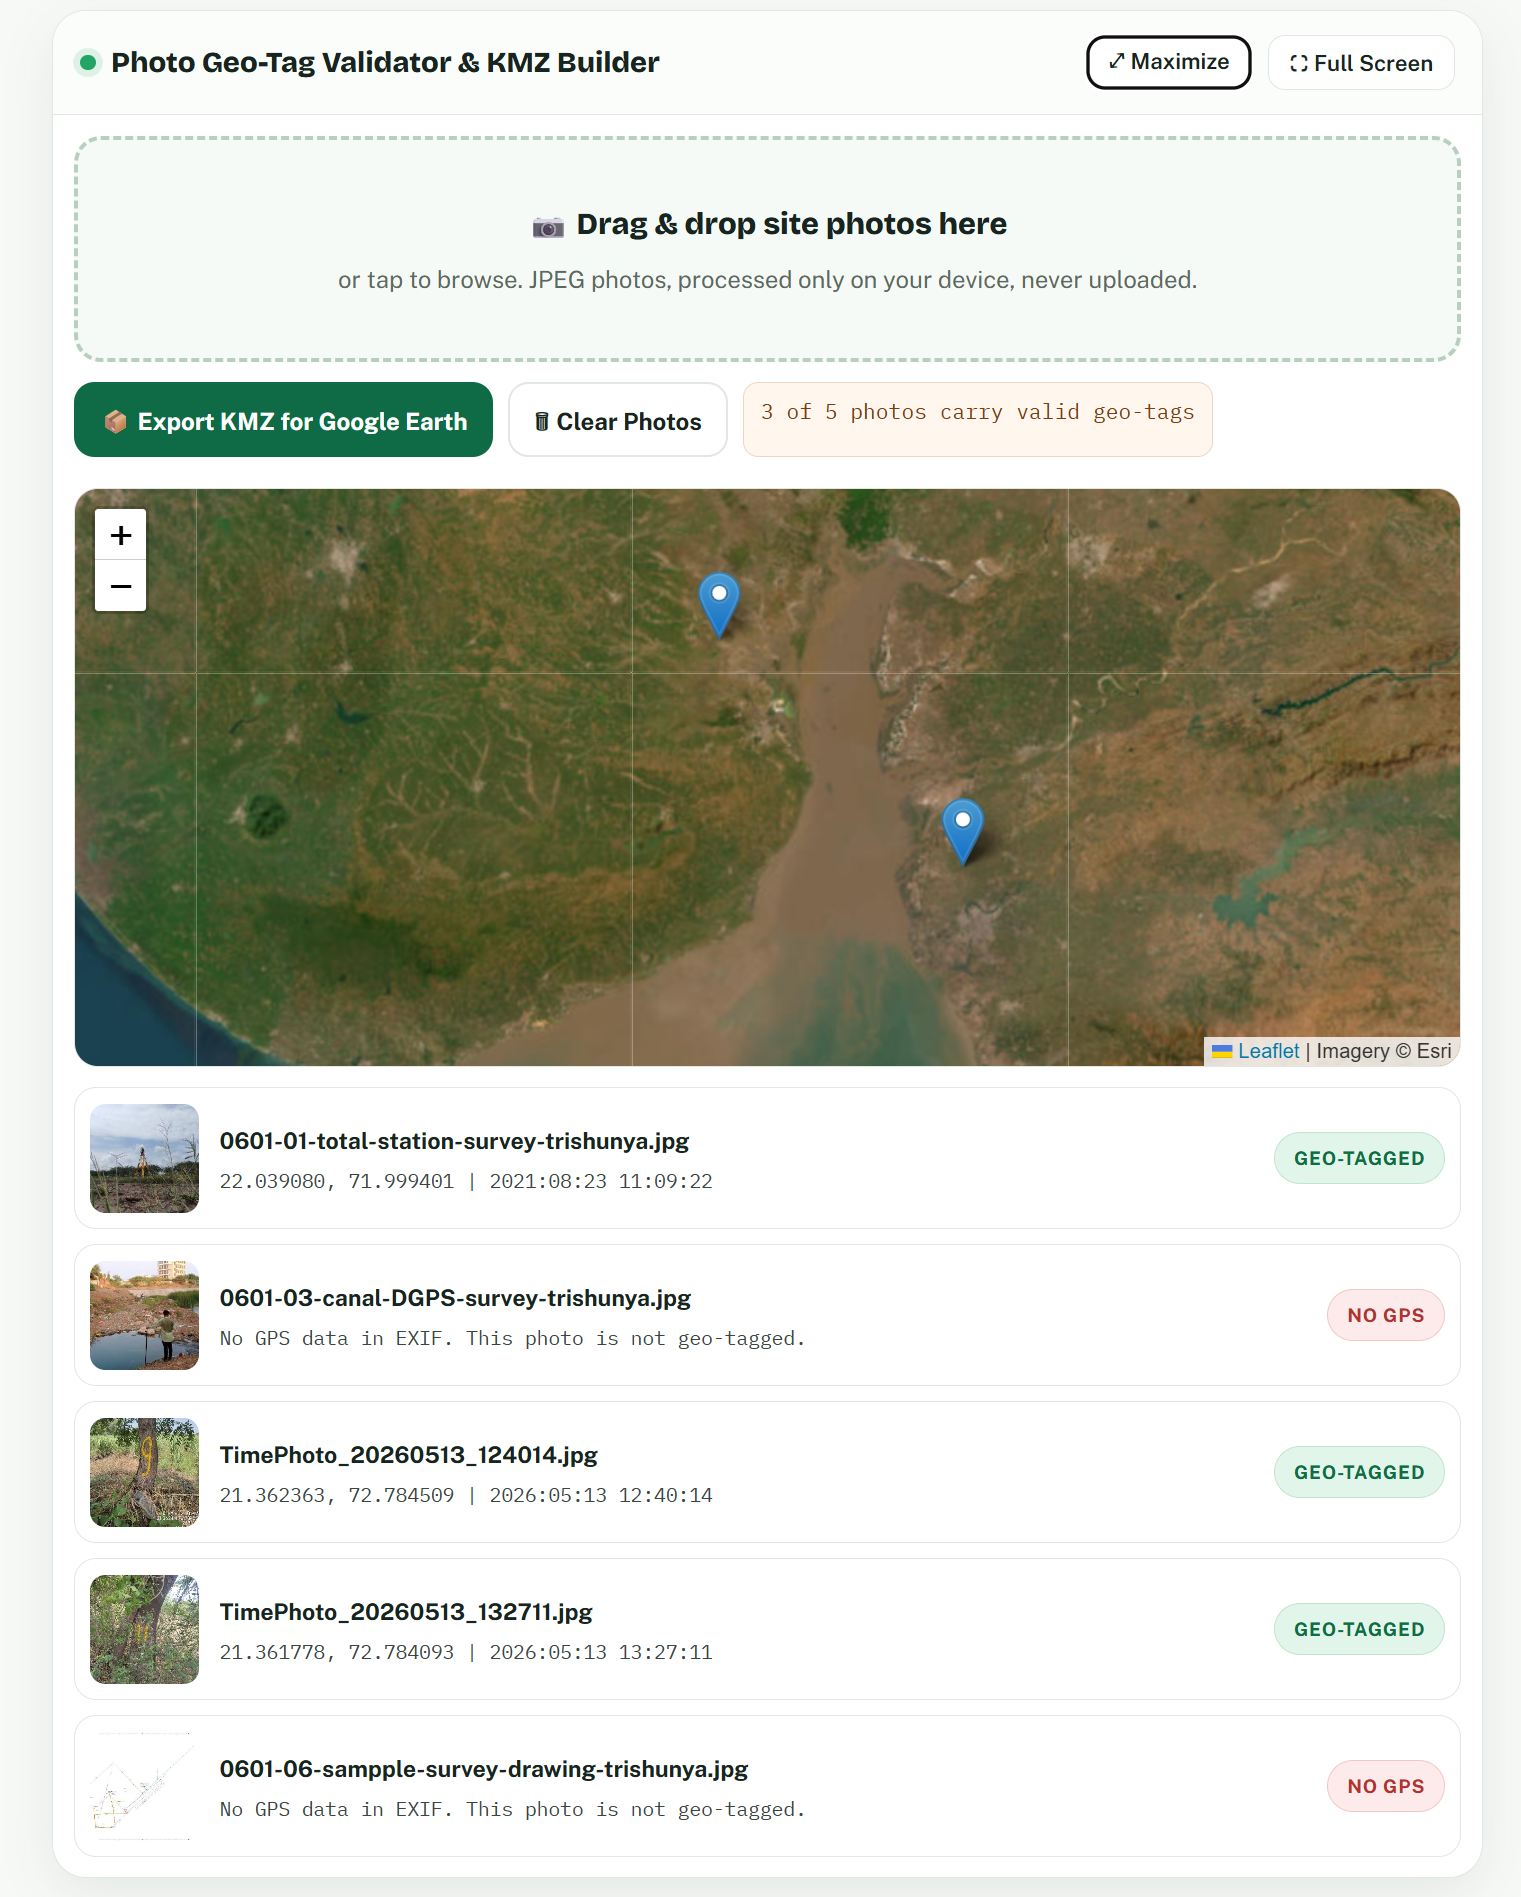Select the lower-right blue map pin marker

[963, 831]
